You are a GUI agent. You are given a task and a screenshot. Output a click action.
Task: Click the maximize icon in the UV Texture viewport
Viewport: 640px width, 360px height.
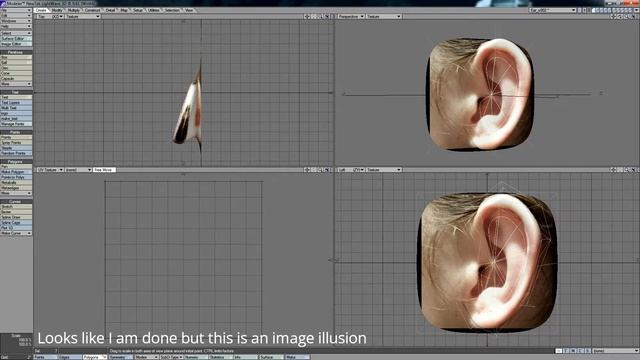coord(327,170)
